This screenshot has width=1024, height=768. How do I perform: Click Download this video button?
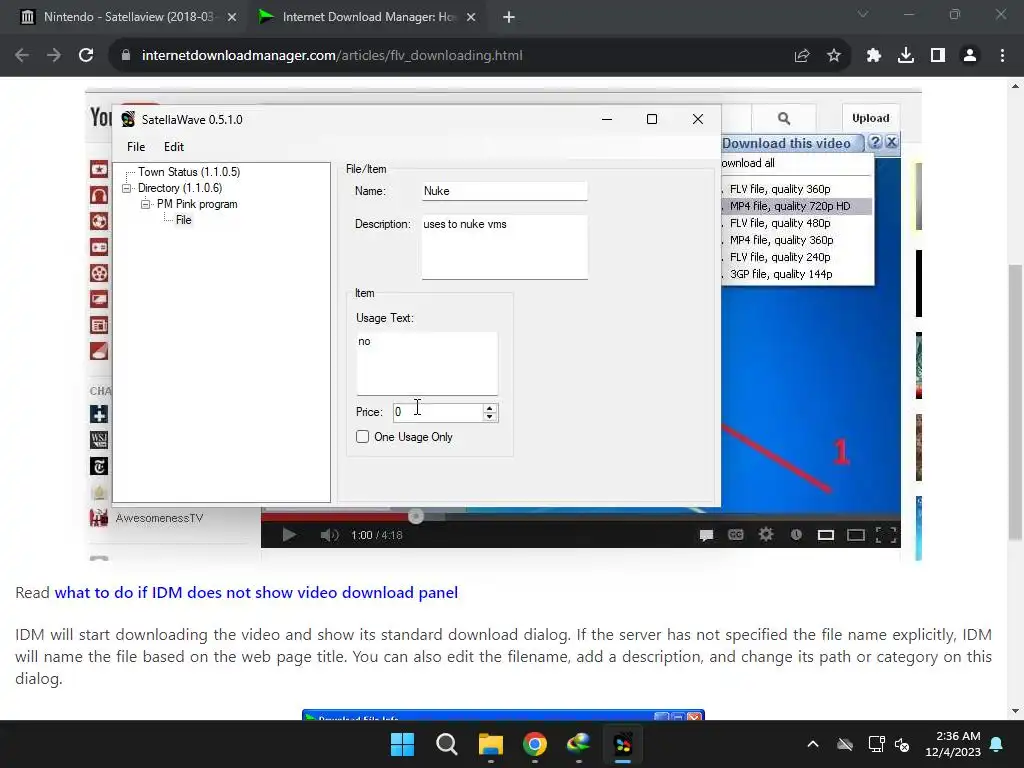[786, 143]
